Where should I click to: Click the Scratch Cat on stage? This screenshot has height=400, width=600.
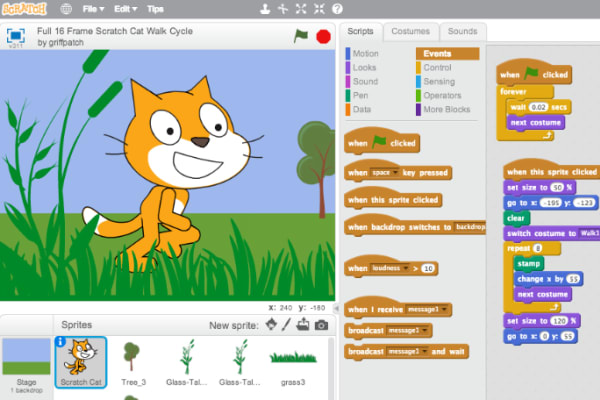point(172,172)
